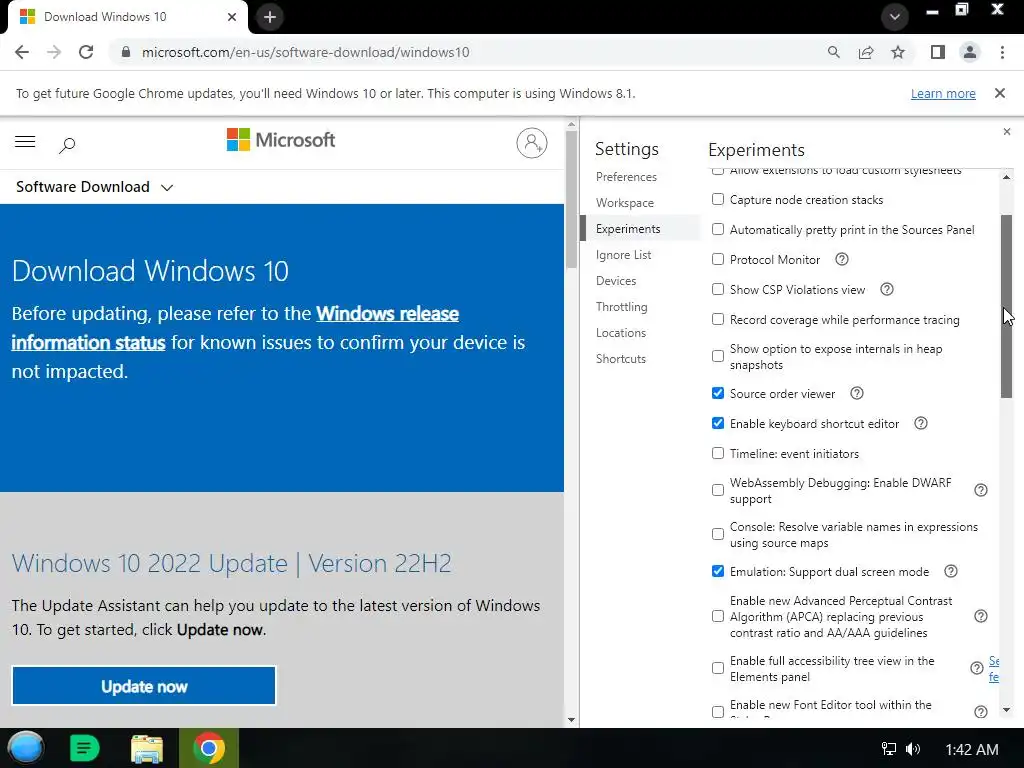The height and width of the screenshot is (768, 1024).
Task: Select Experiments settings section
Action: pyautogui.click(x=628, y=229)
